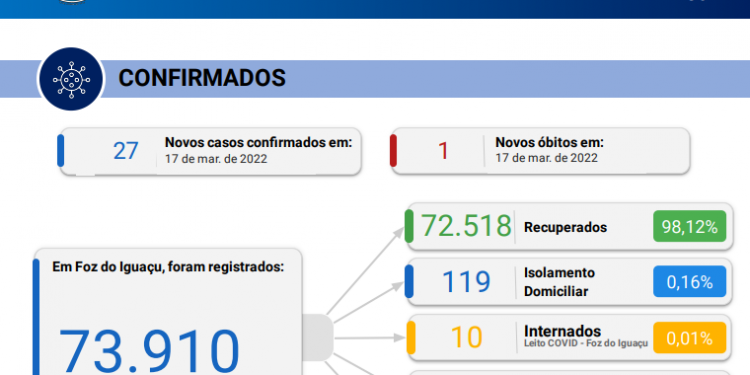Select the Isolamento Domiciliar label
Screen dimensions: 750x375
tap(560, 282)
